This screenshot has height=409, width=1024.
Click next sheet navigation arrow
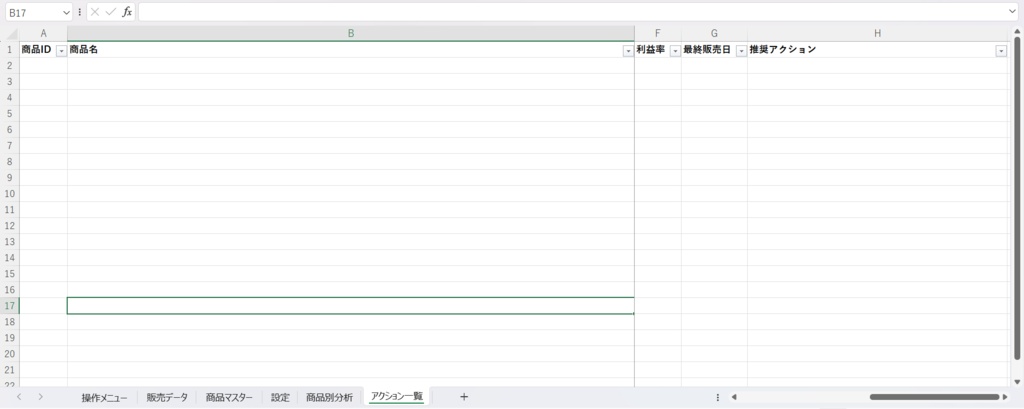pos(40,397)
